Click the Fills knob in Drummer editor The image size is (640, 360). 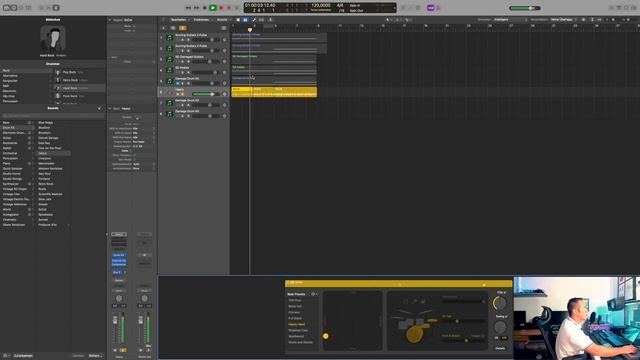[500, 303]
